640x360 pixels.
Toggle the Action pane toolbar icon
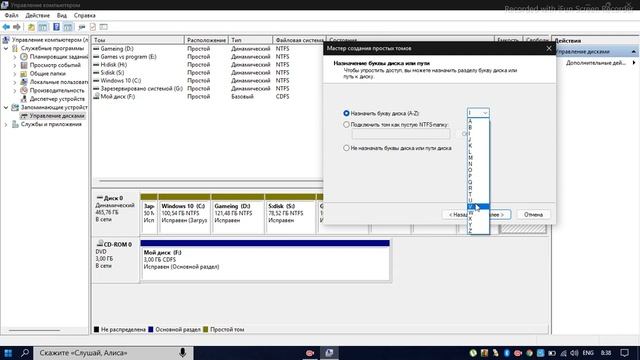[x=68, y=27]
